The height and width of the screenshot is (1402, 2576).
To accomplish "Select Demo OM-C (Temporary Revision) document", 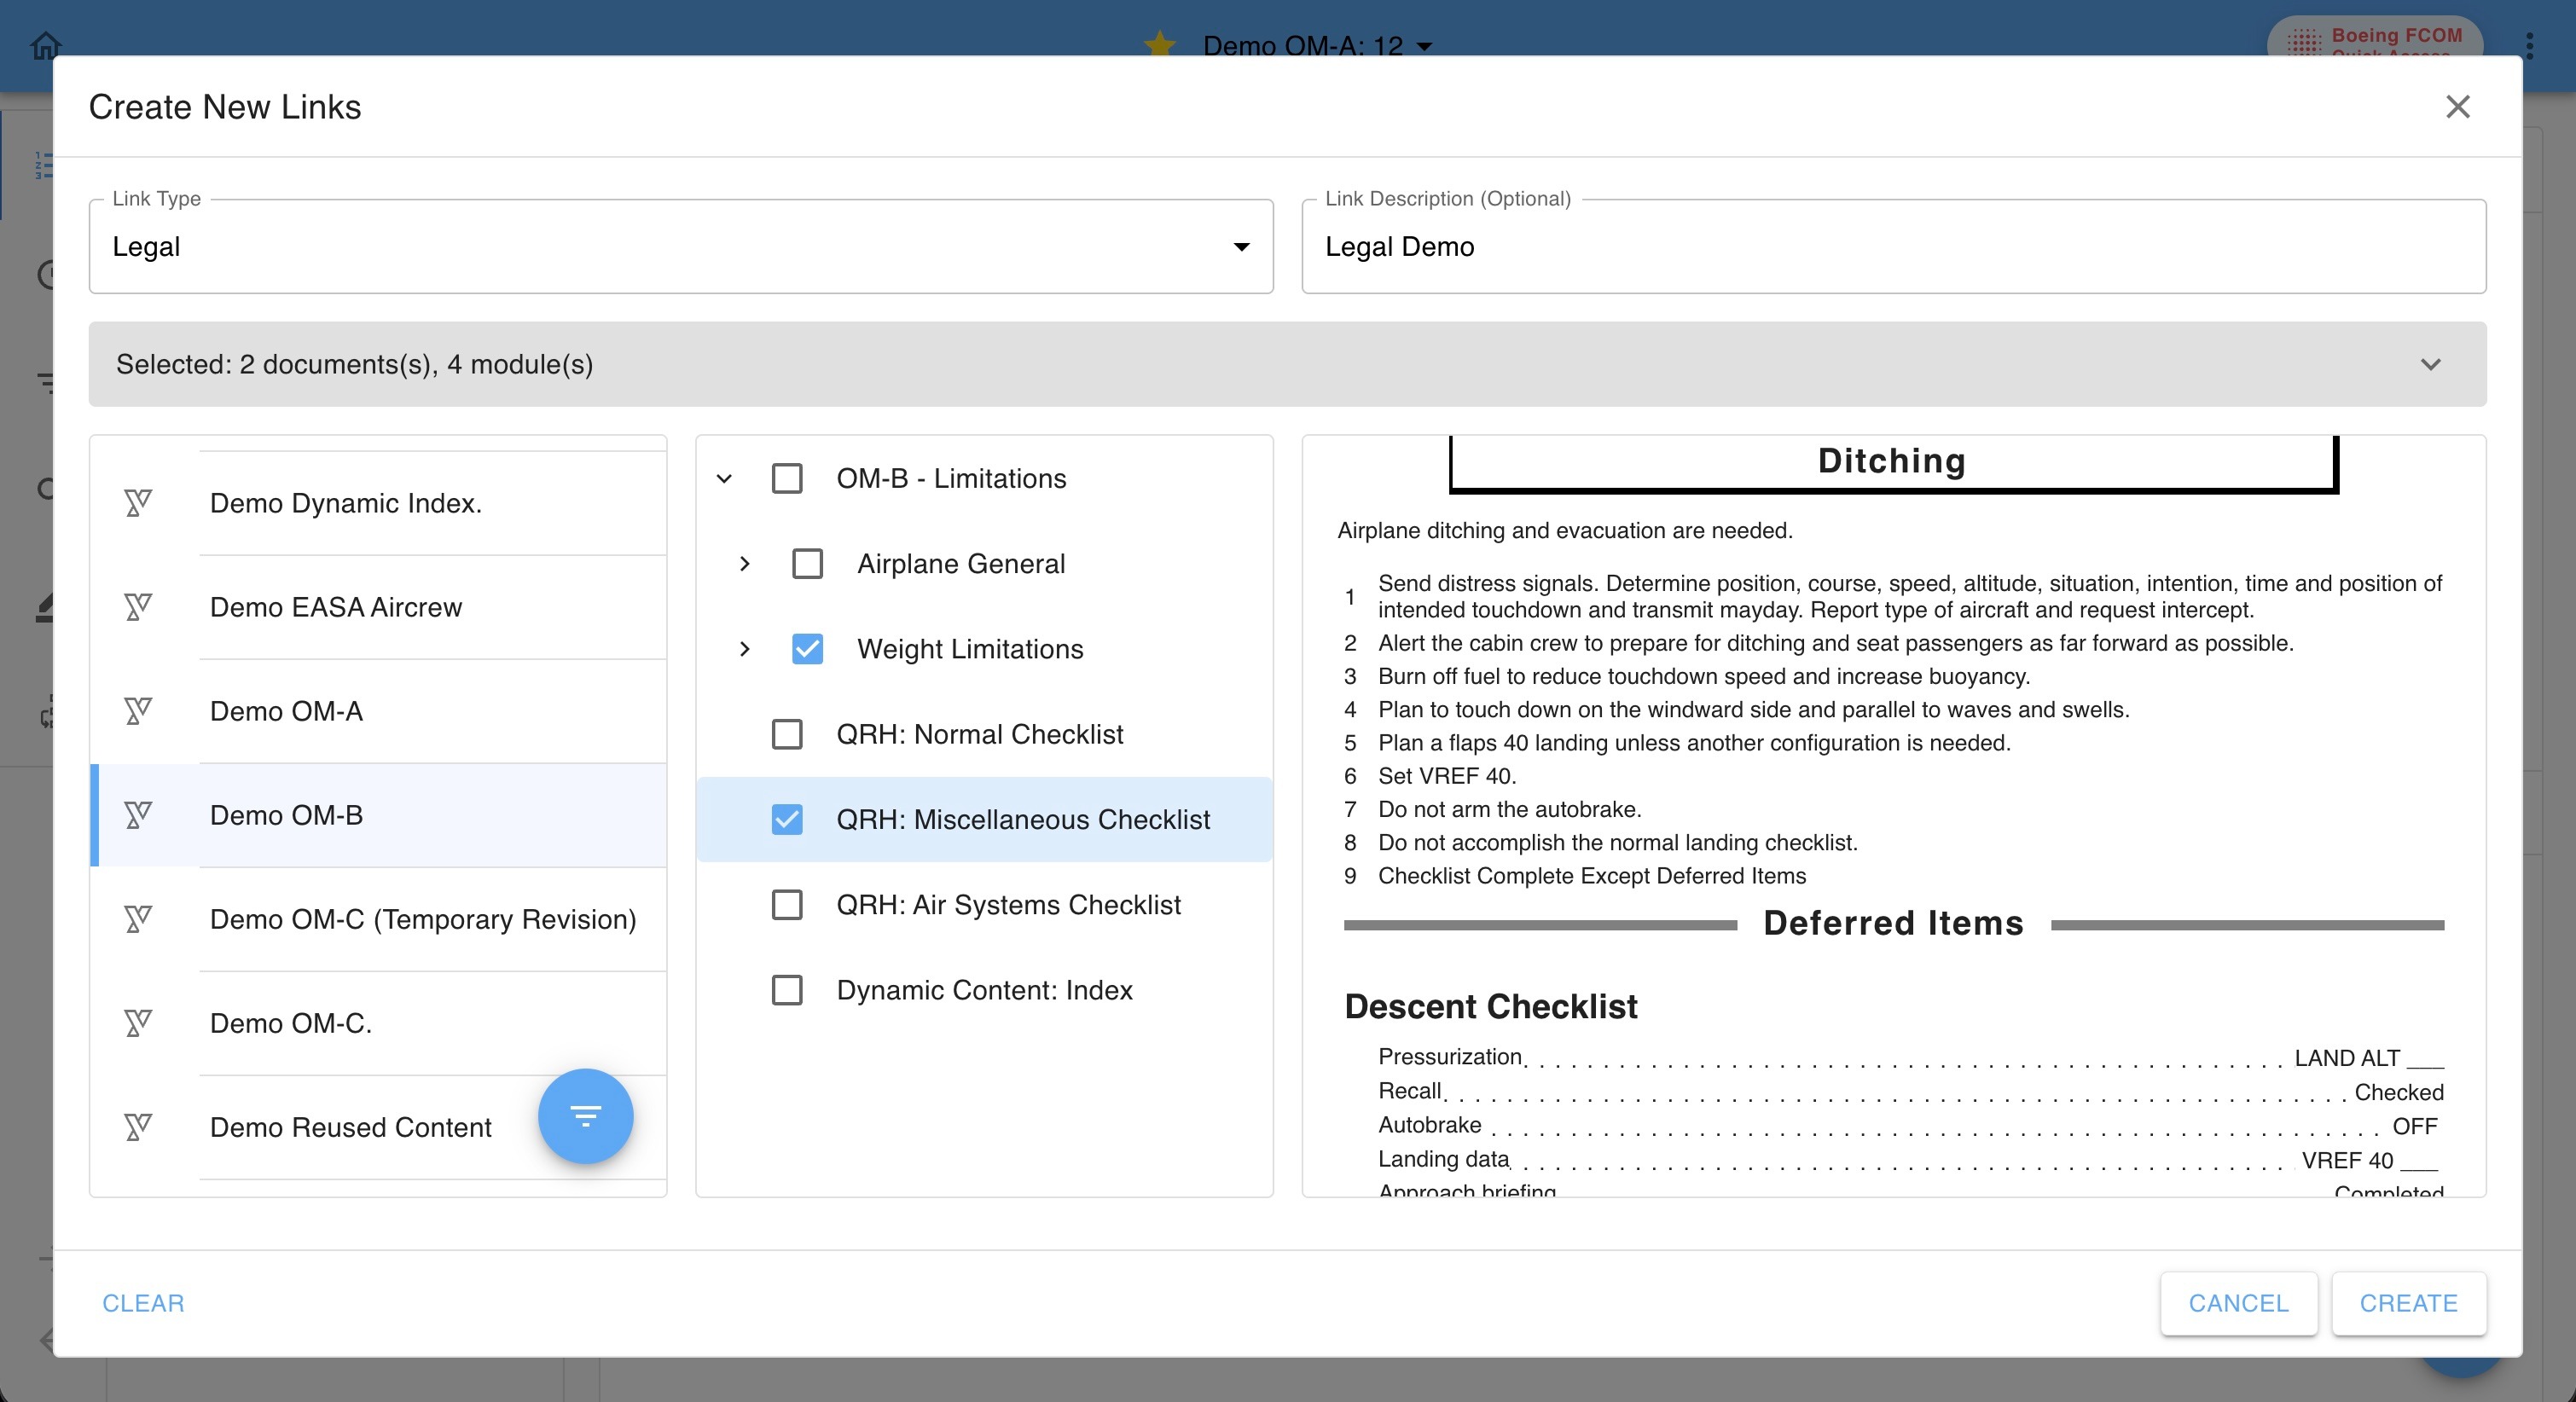I will [x=422, y=919].
